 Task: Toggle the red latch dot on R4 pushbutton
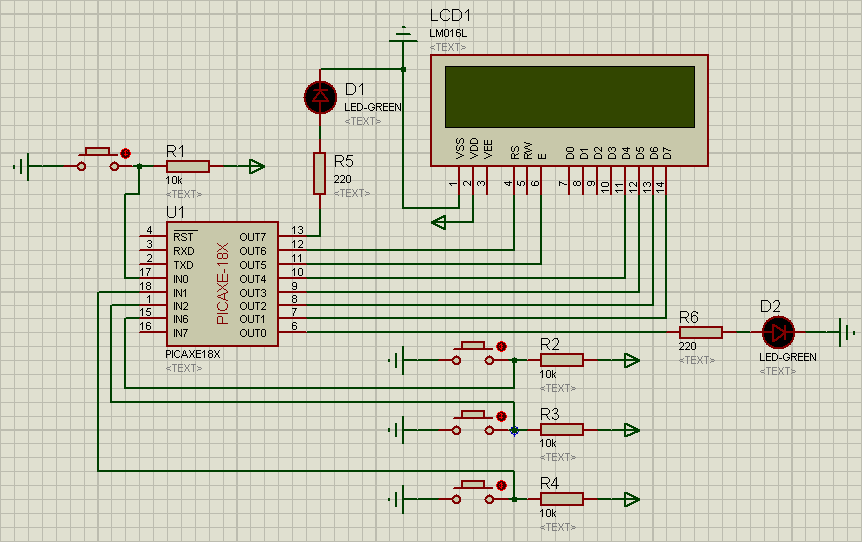(501, 485)
